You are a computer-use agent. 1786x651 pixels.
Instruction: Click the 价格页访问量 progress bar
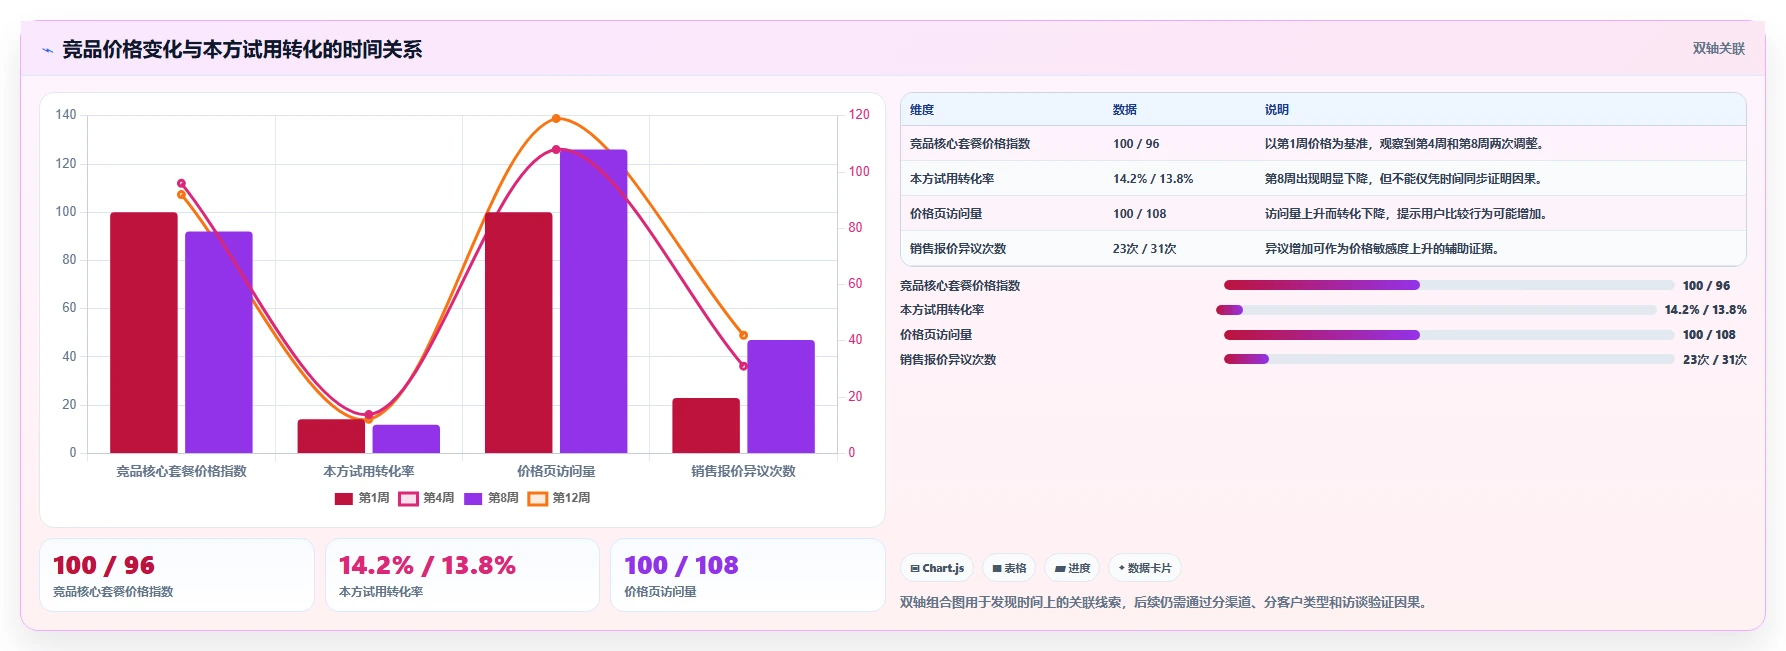1448,335
